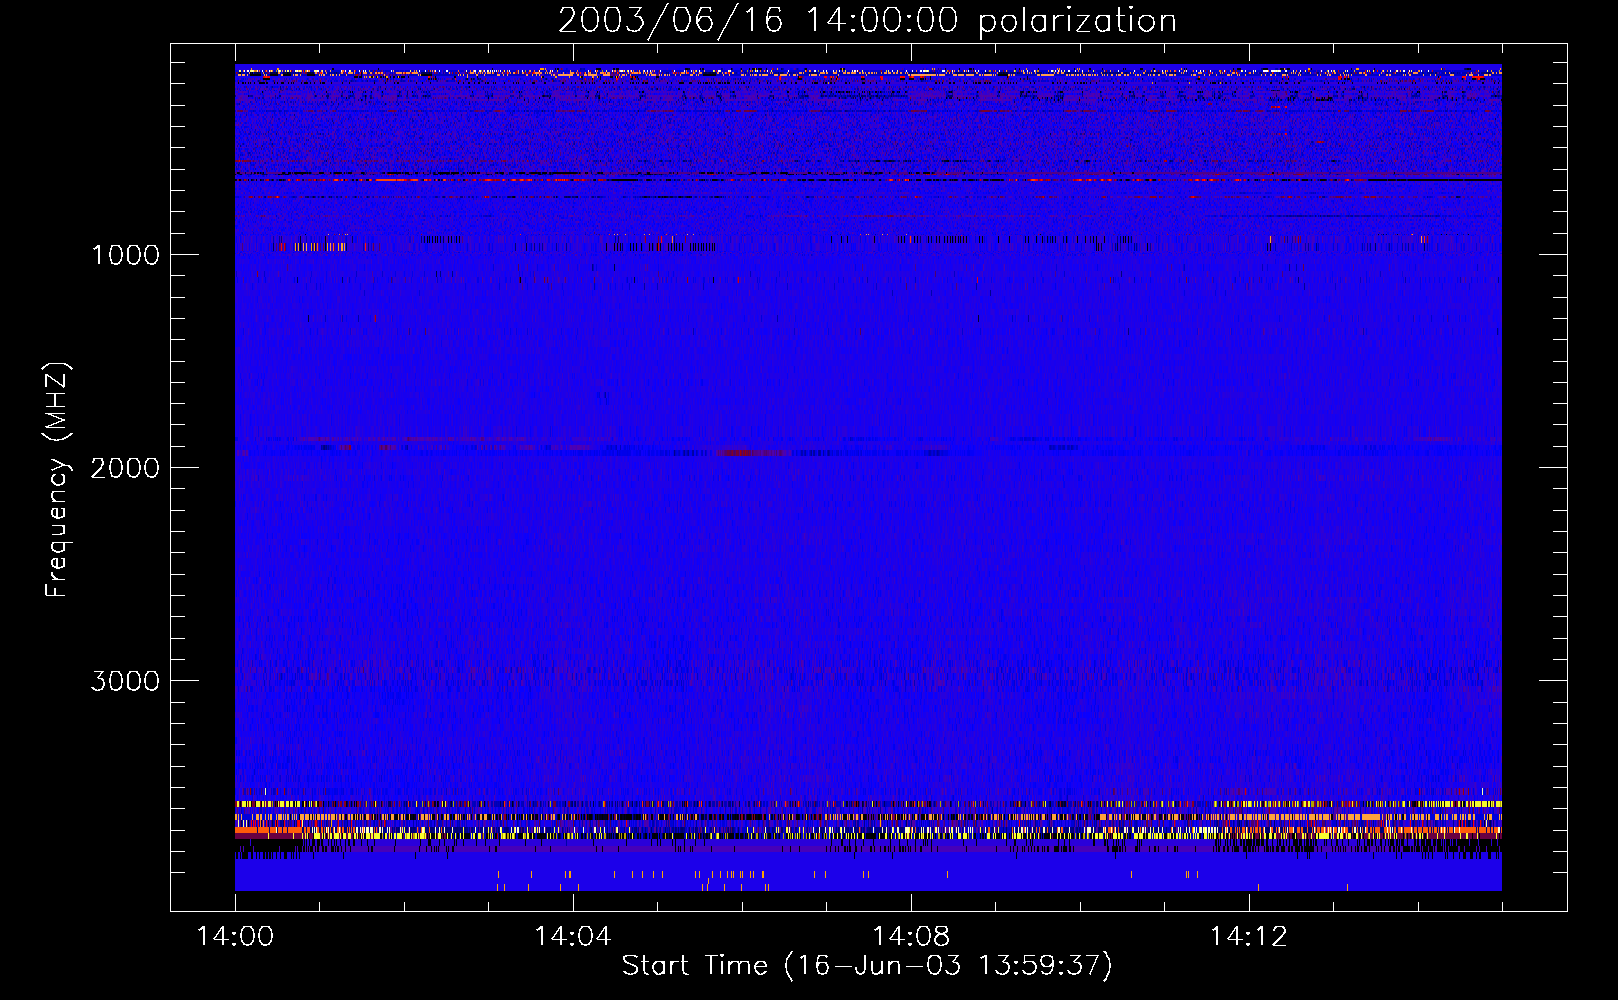This screenshot has height=1000, width=1618.
Task: Click the 3000 frequency tick label
Action: click(125, 681)
